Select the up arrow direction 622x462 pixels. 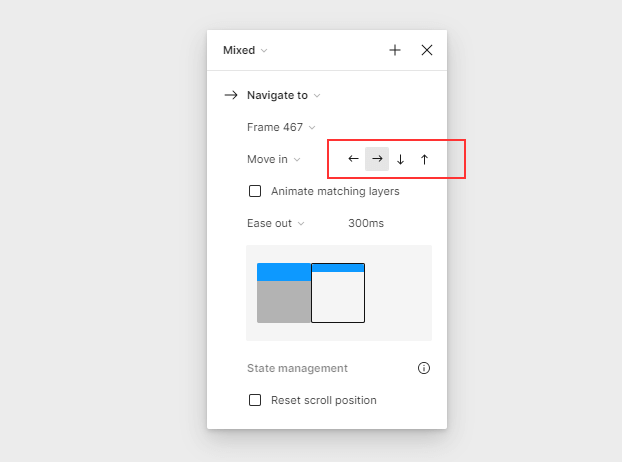[x=424, y=159]
